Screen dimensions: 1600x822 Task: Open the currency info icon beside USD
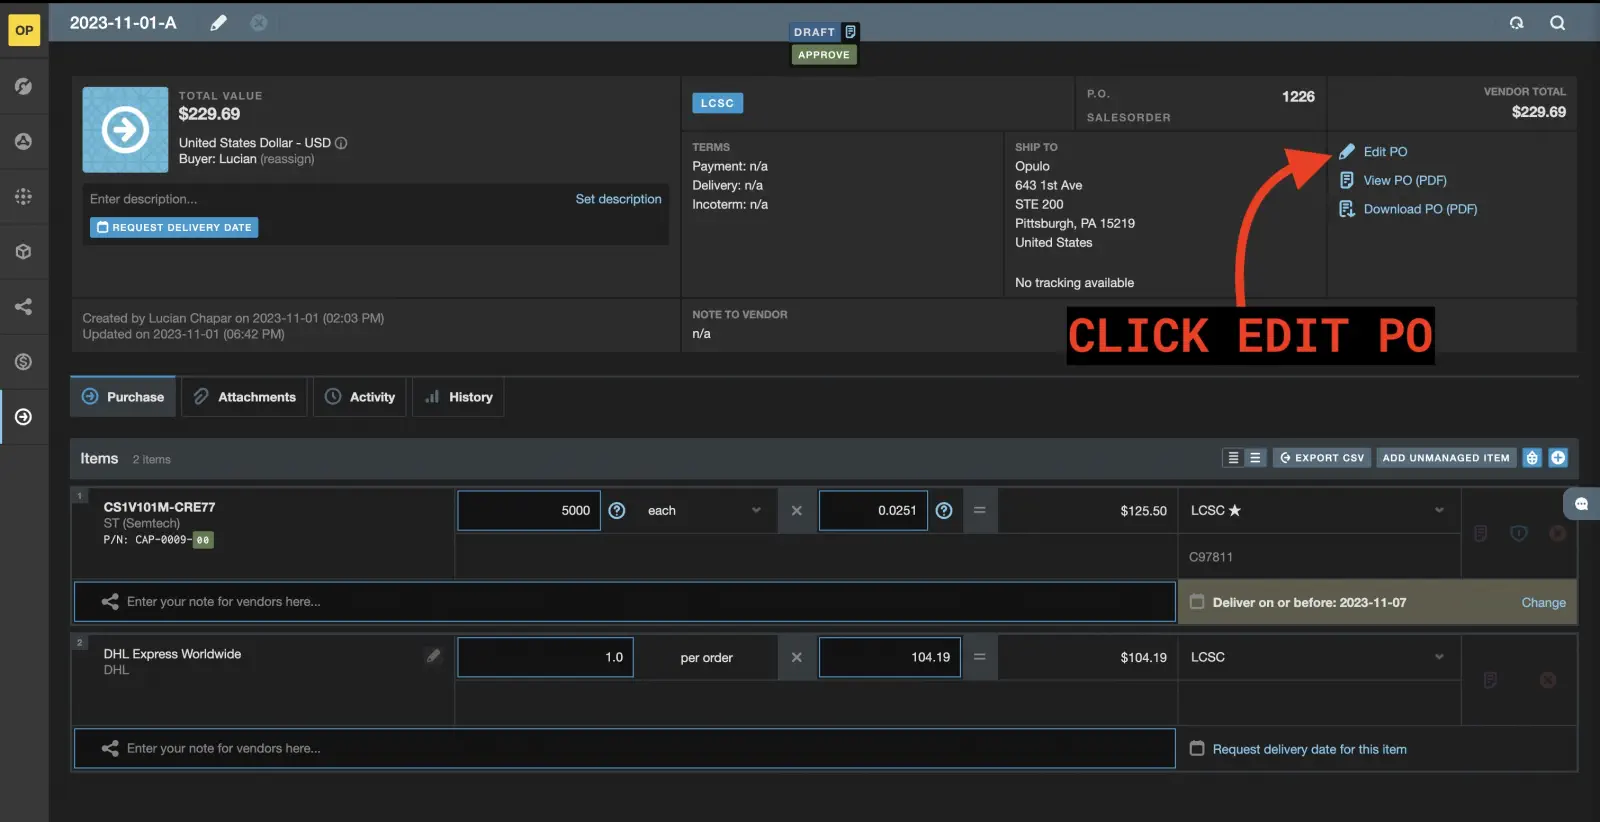[x=341, y=143]
